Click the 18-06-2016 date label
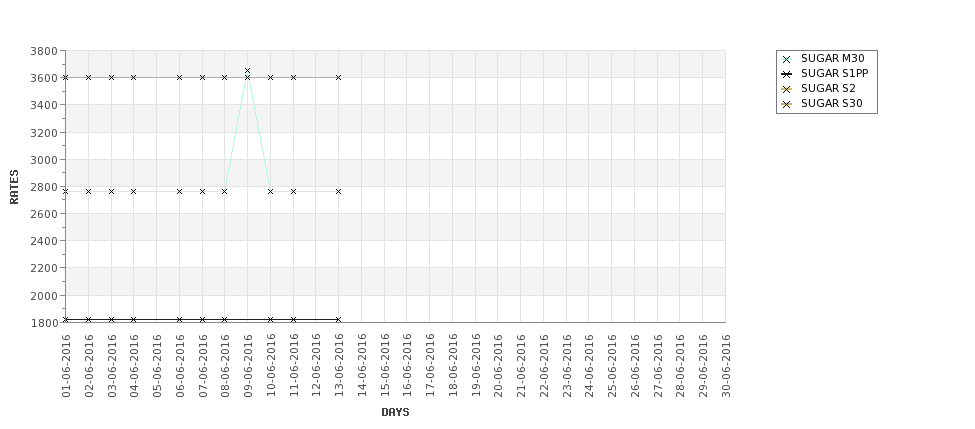This screenshot has height=429, width=975. [453, 366]
